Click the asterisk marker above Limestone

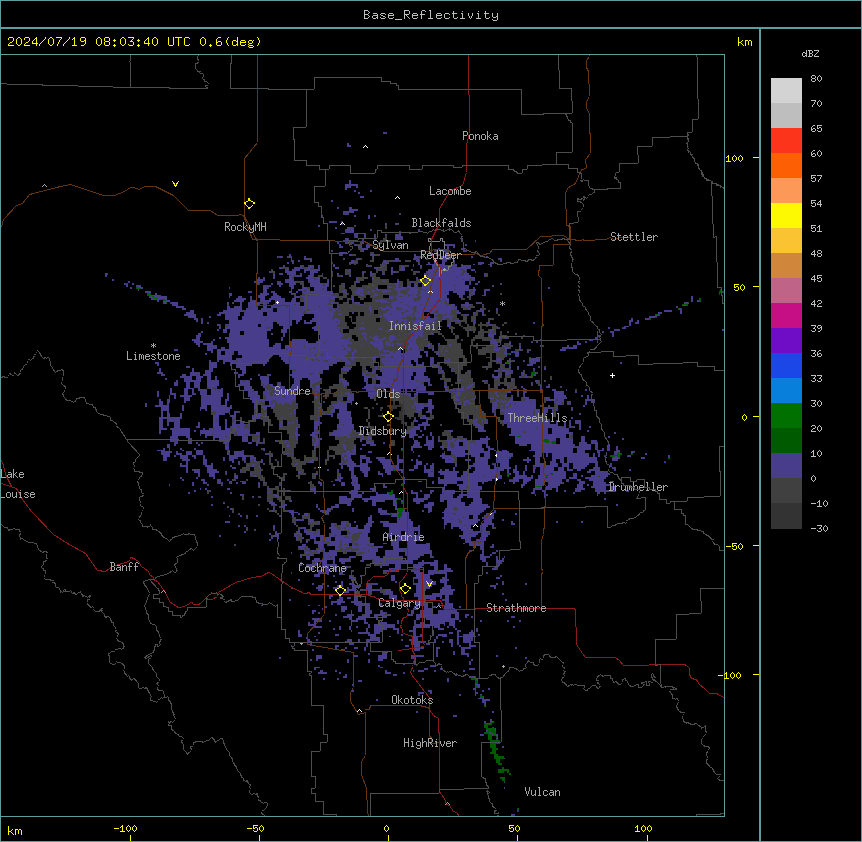click(x=153, y=346)
